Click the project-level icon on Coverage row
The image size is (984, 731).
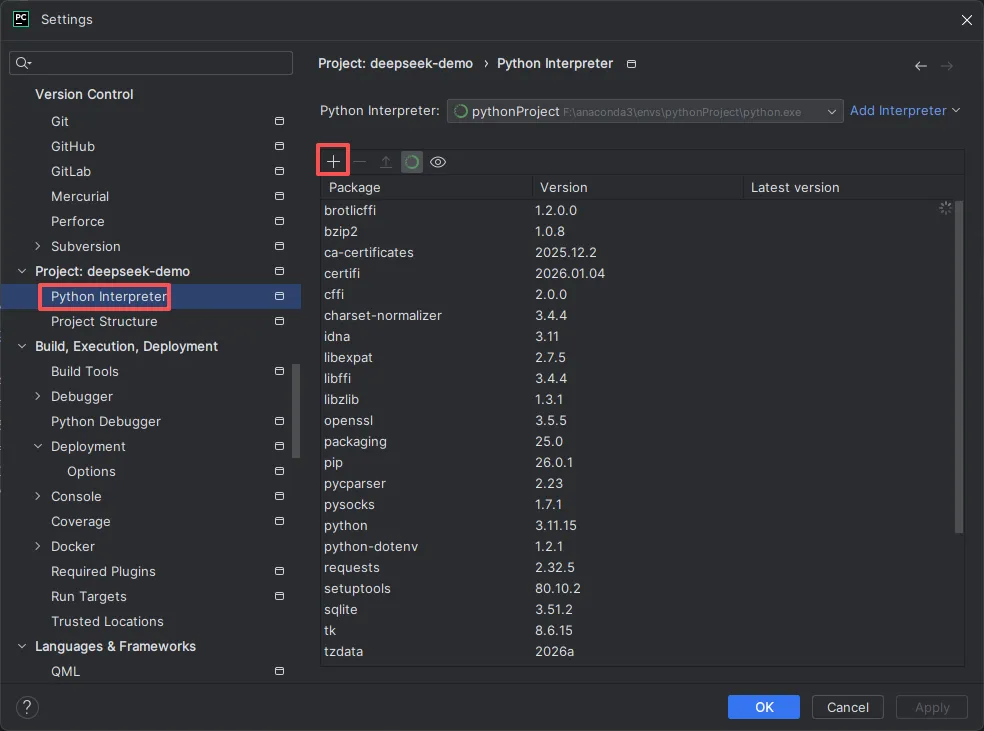(279, 521)
